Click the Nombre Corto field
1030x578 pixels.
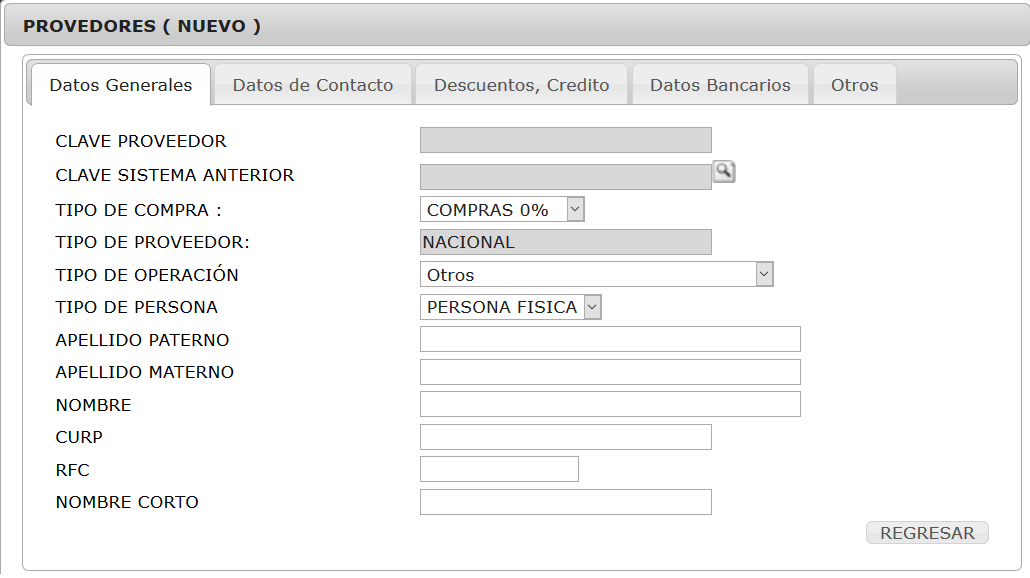pyautogui.click(x=566, y=502)
